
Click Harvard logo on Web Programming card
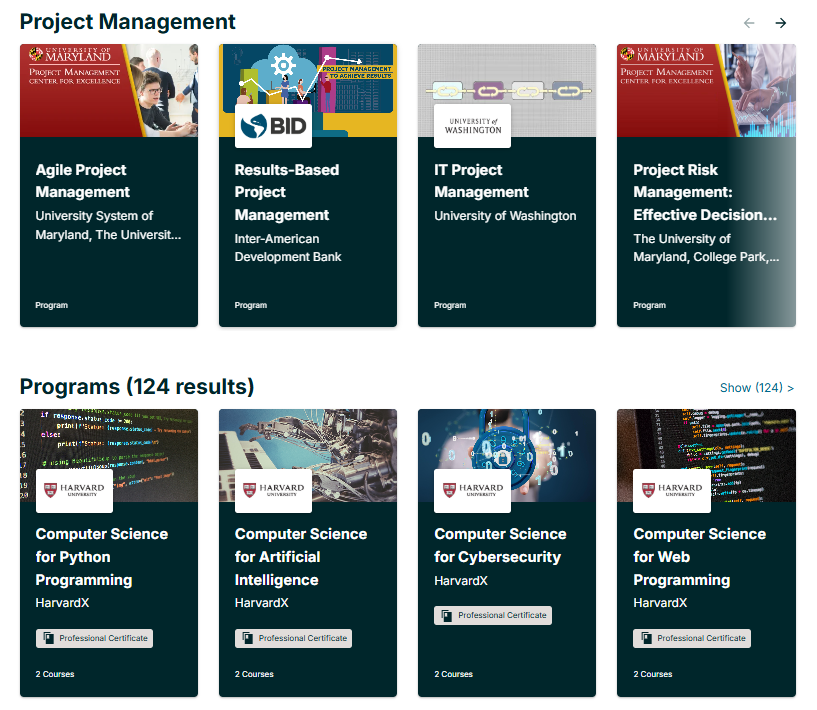point(672,491)
